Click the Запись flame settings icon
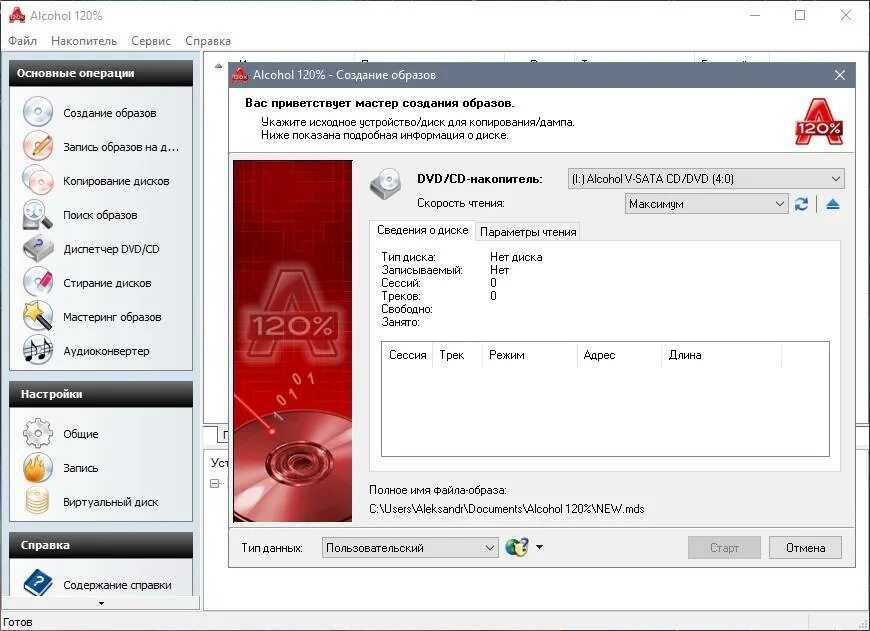The image size is (870, 631). tap(38, 467)
